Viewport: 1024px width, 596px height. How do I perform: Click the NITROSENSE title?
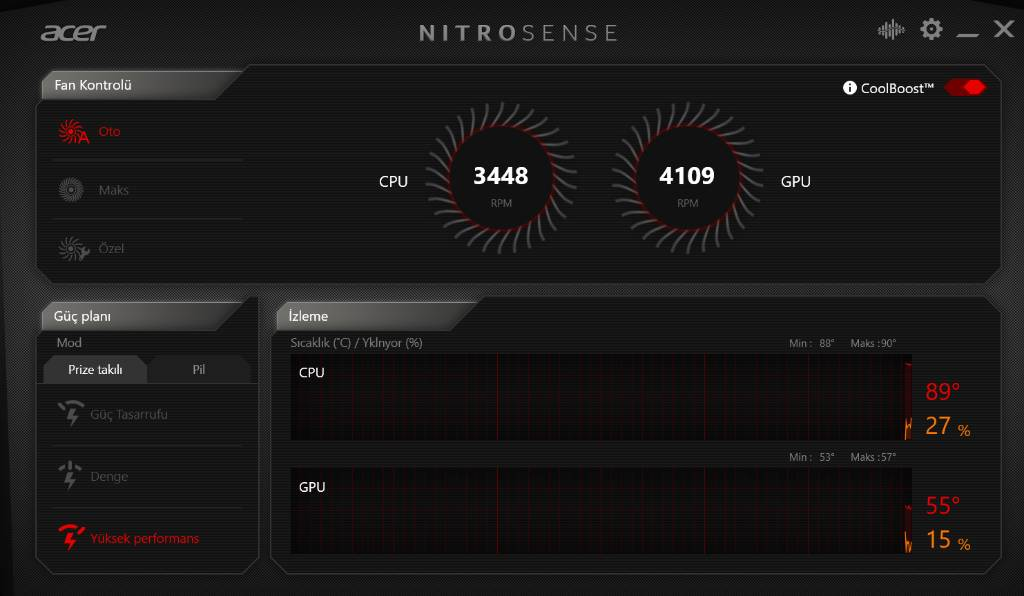(x=519, y=33)
